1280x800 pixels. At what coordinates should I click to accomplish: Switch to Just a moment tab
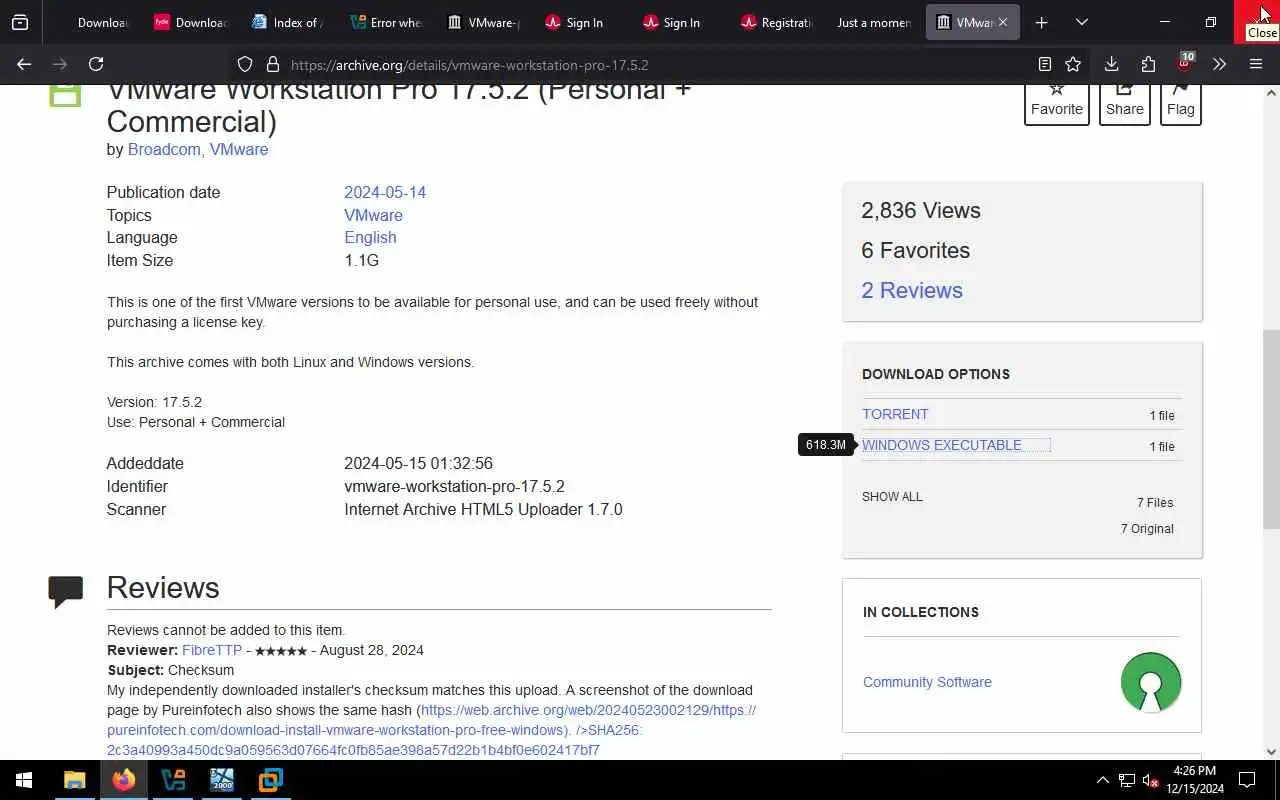873,22
